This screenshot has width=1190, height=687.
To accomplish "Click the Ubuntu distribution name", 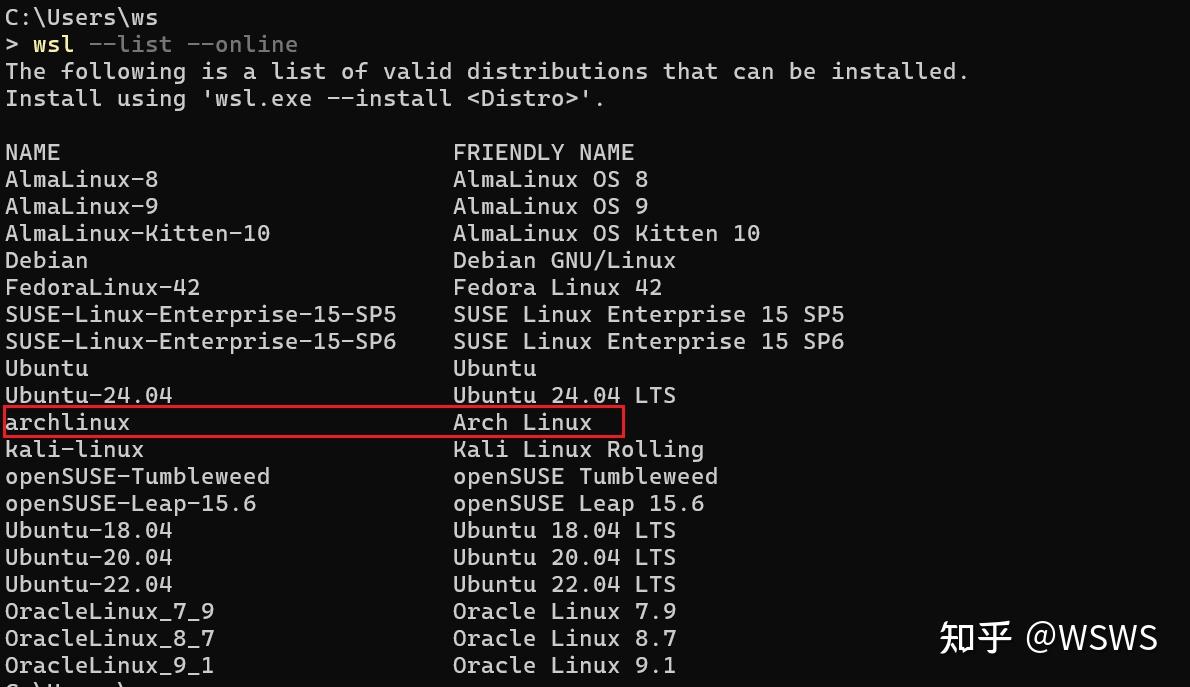I will [45, 368].
